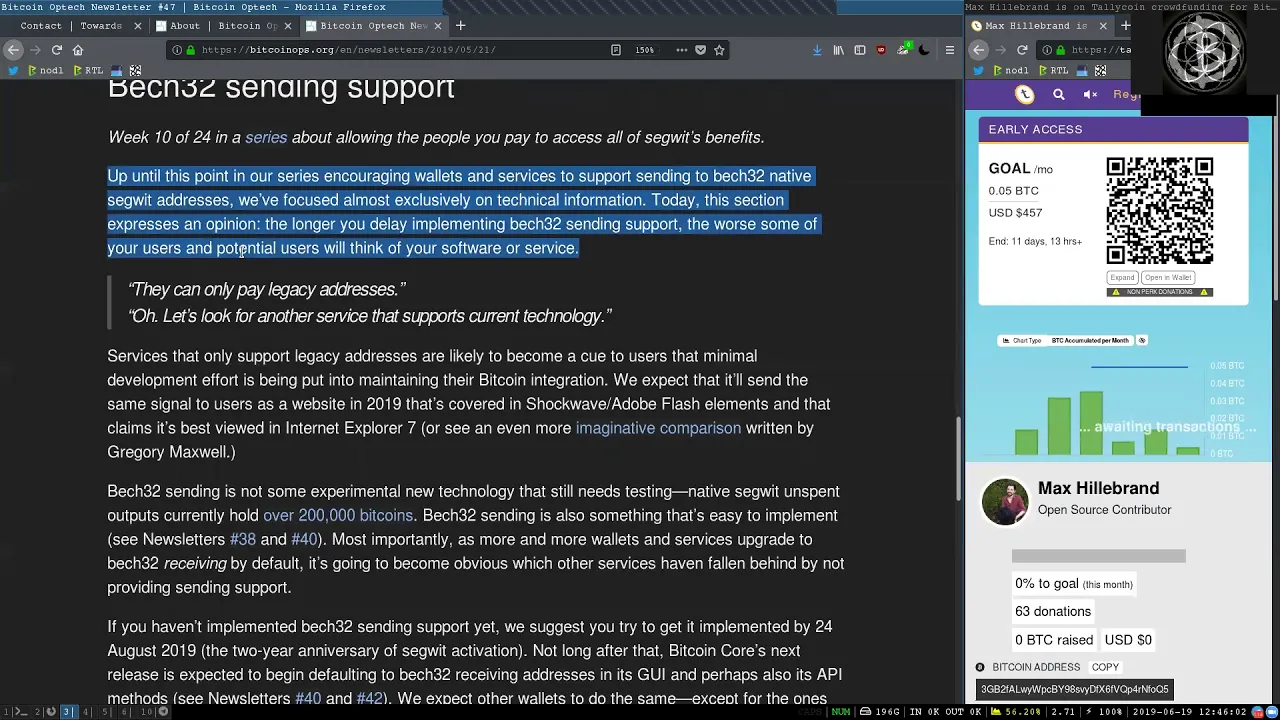Save page to Pocket
The height and width of the screenshot is (720, 1280).
[x=700, y=50]
